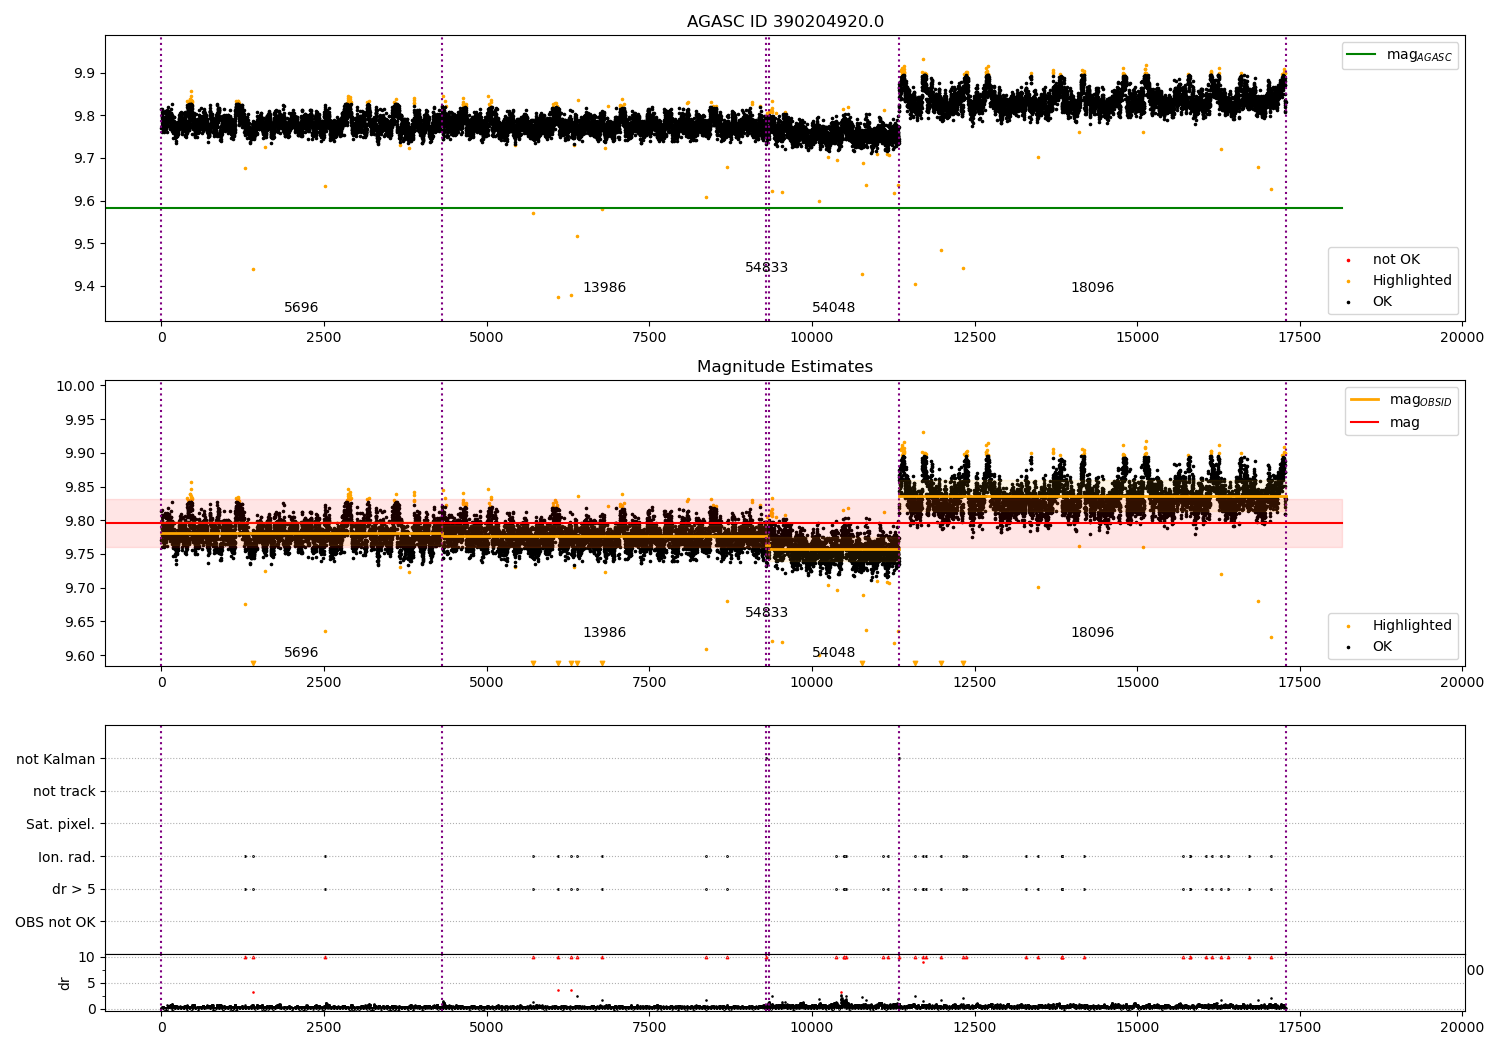Click the 9.85 y-tick on the middle plot
This screenshot has height=1050, width=1500.
click(x=83, y=488)
